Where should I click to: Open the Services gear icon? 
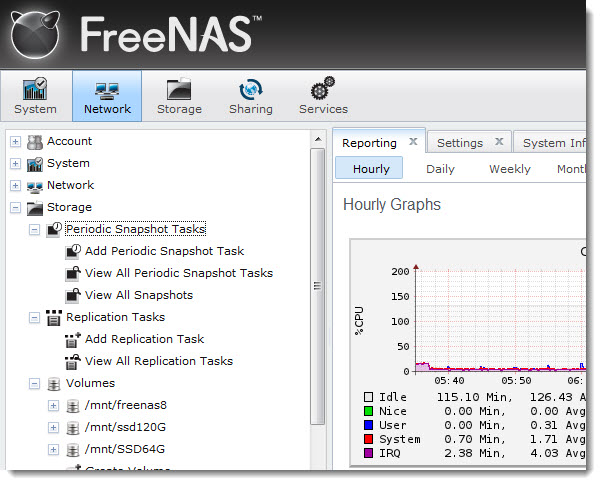click(323, 88)
